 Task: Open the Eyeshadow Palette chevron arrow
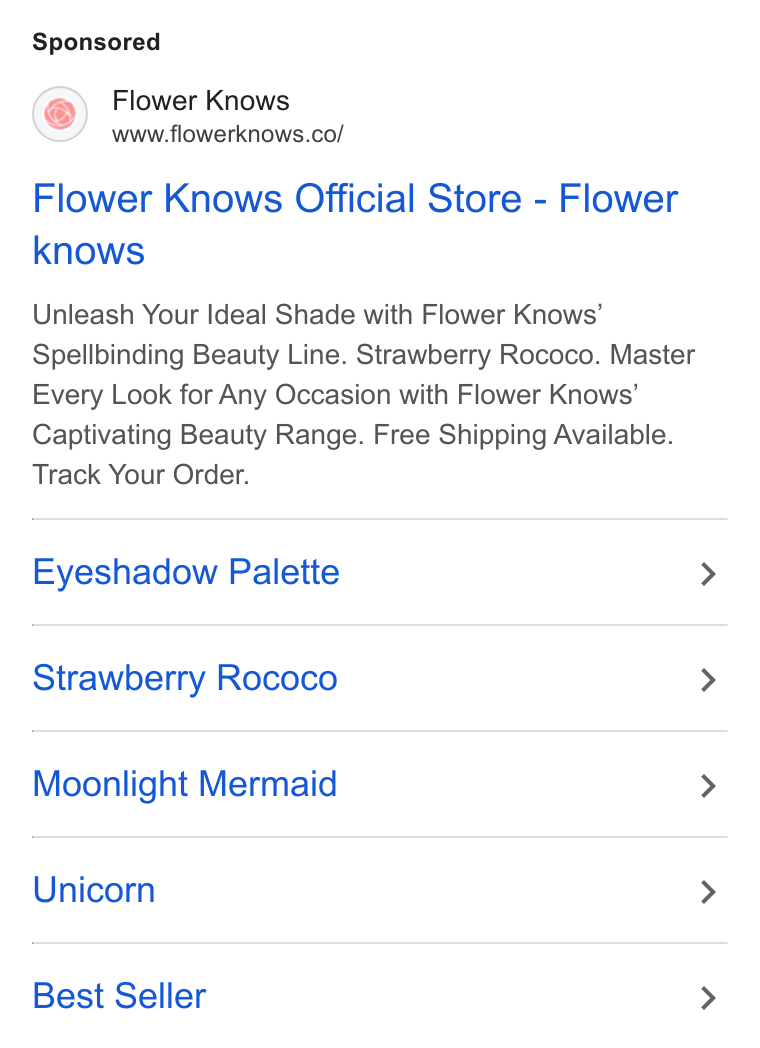709,573
